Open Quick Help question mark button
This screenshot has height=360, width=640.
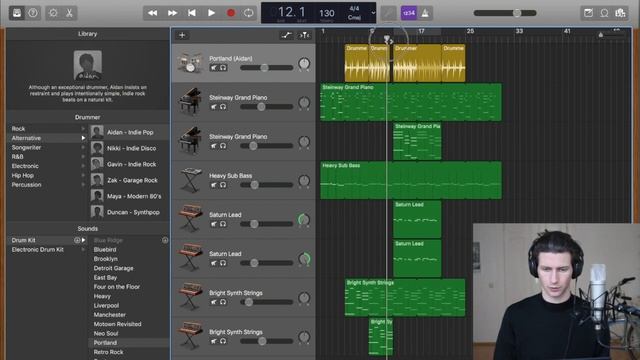[33, 13]
